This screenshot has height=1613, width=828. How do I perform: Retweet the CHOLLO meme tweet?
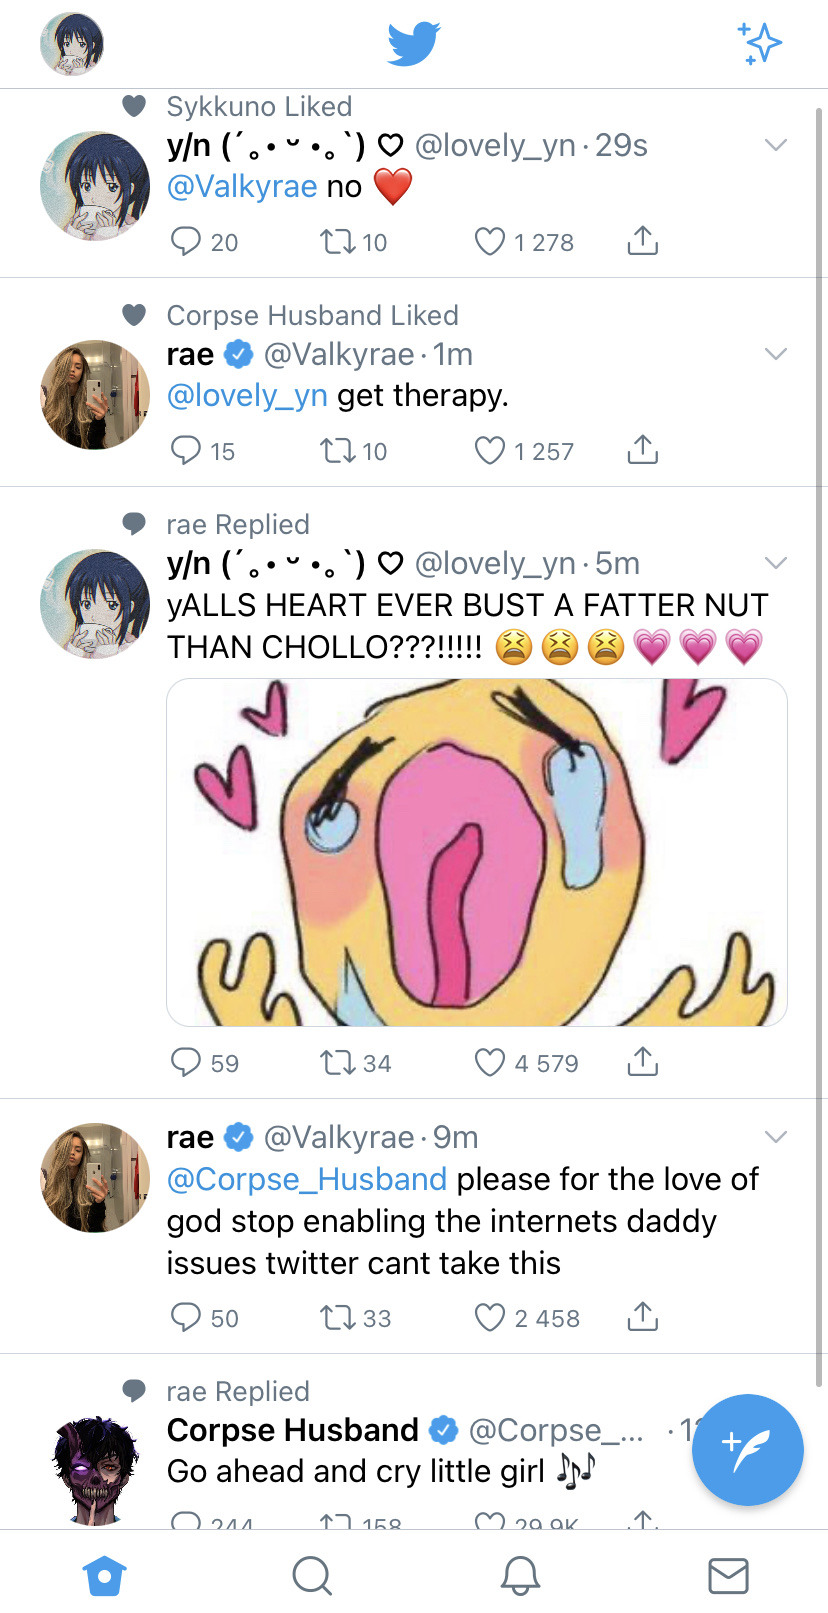[336, 1062]
